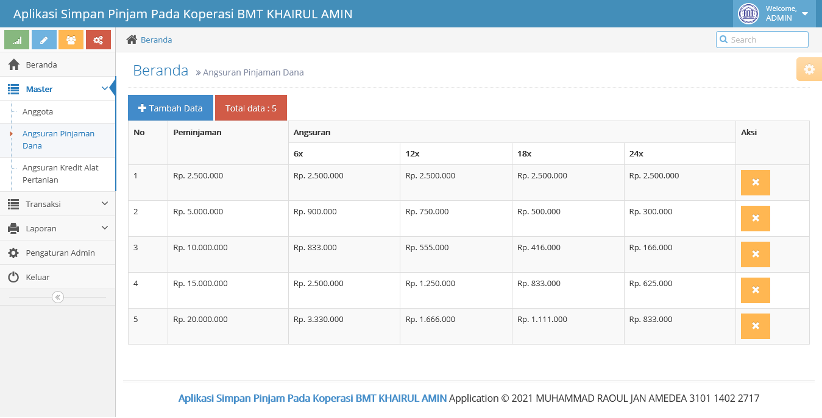Click the red cogs shortcut icon
Viewport: 822px width, 418px height.
click(98, 40)
